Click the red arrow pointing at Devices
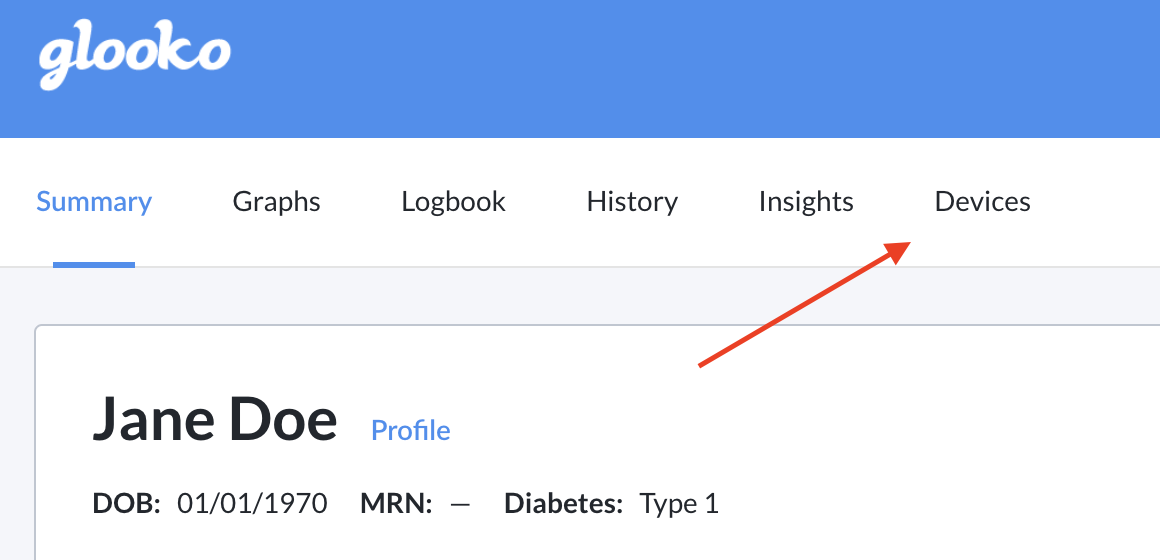This screenshot has height=560, width=1160. 805,303
